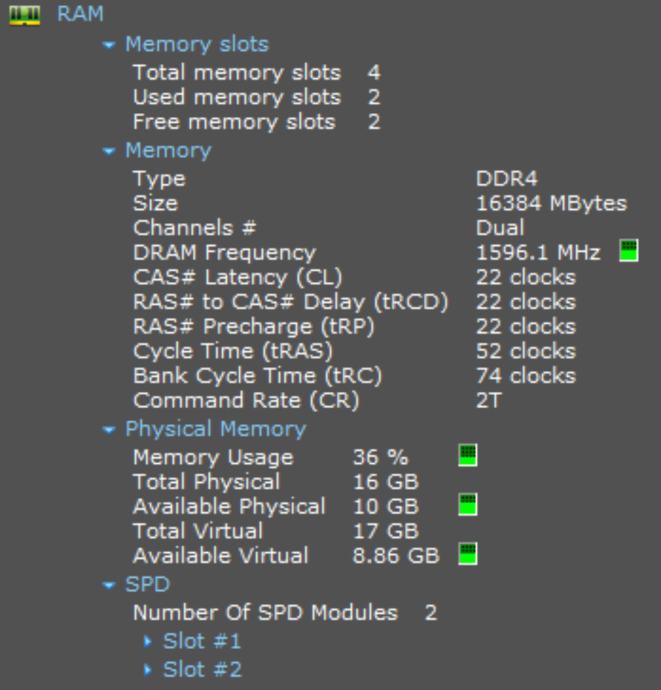Collapse the Memory slots section
This screenshot has width=661, height=690.
(108, 45)
